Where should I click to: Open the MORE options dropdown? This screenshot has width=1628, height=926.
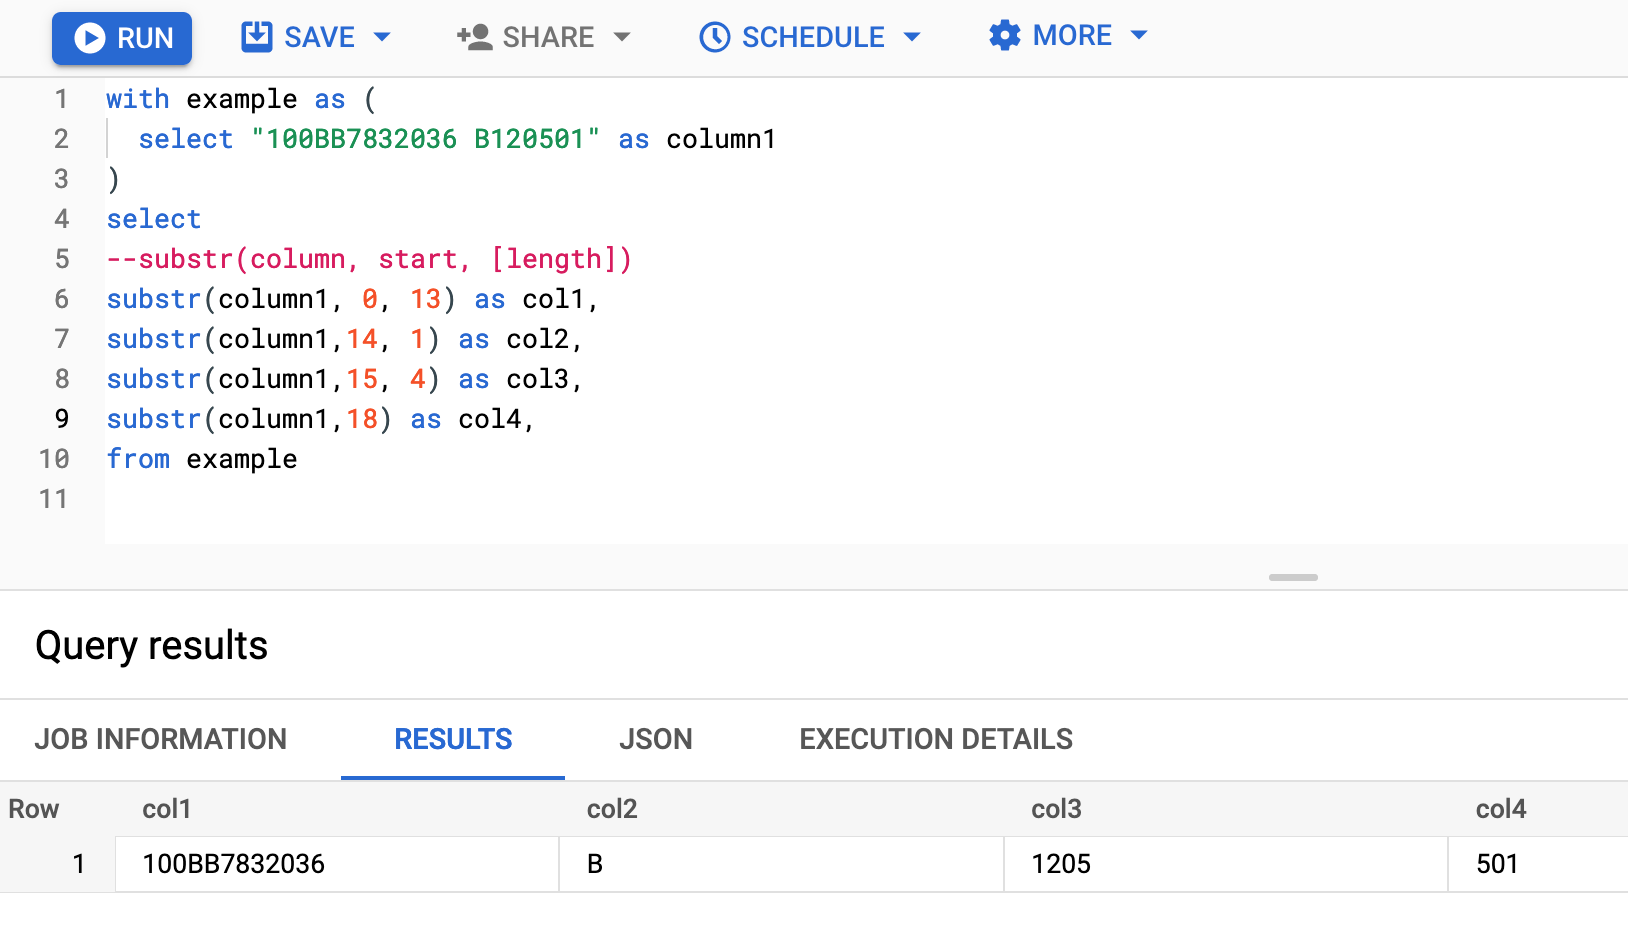click(x=1139, y=35)
